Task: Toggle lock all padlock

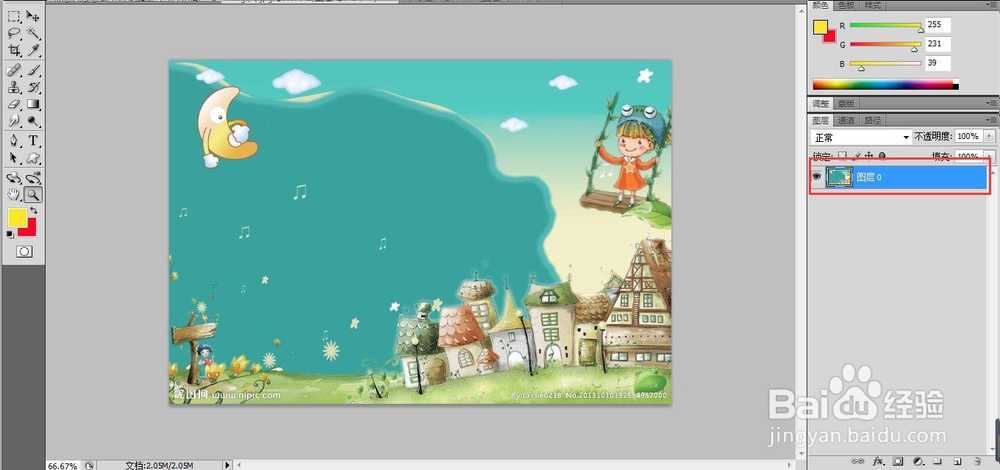Action: 882,155
